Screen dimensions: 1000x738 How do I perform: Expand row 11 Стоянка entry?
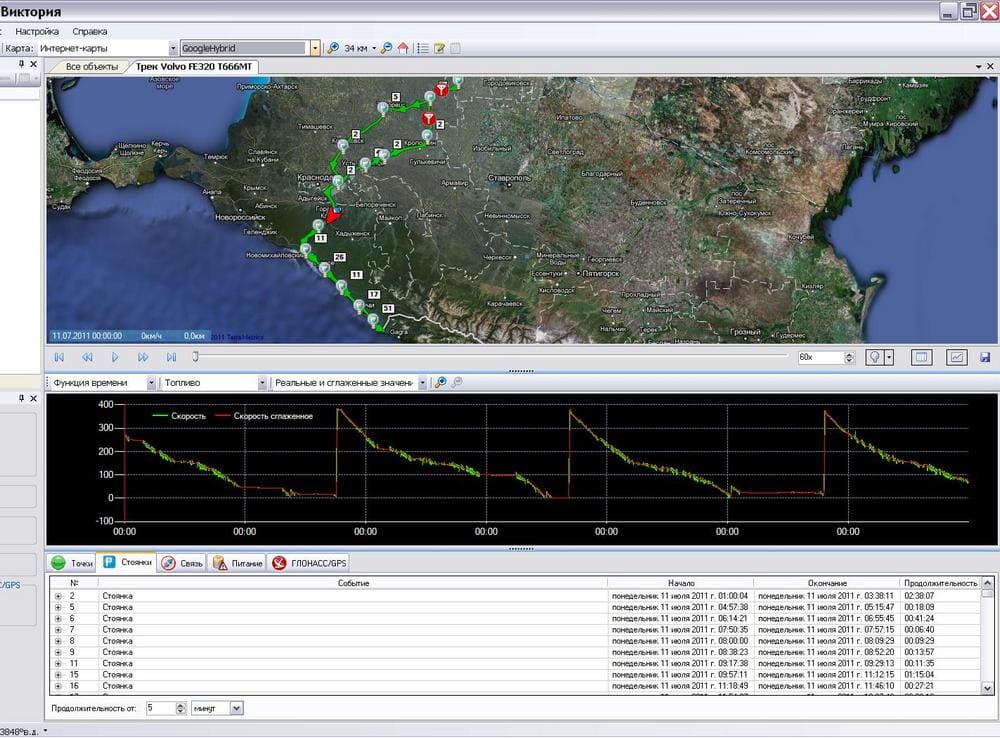coord(58,664)
